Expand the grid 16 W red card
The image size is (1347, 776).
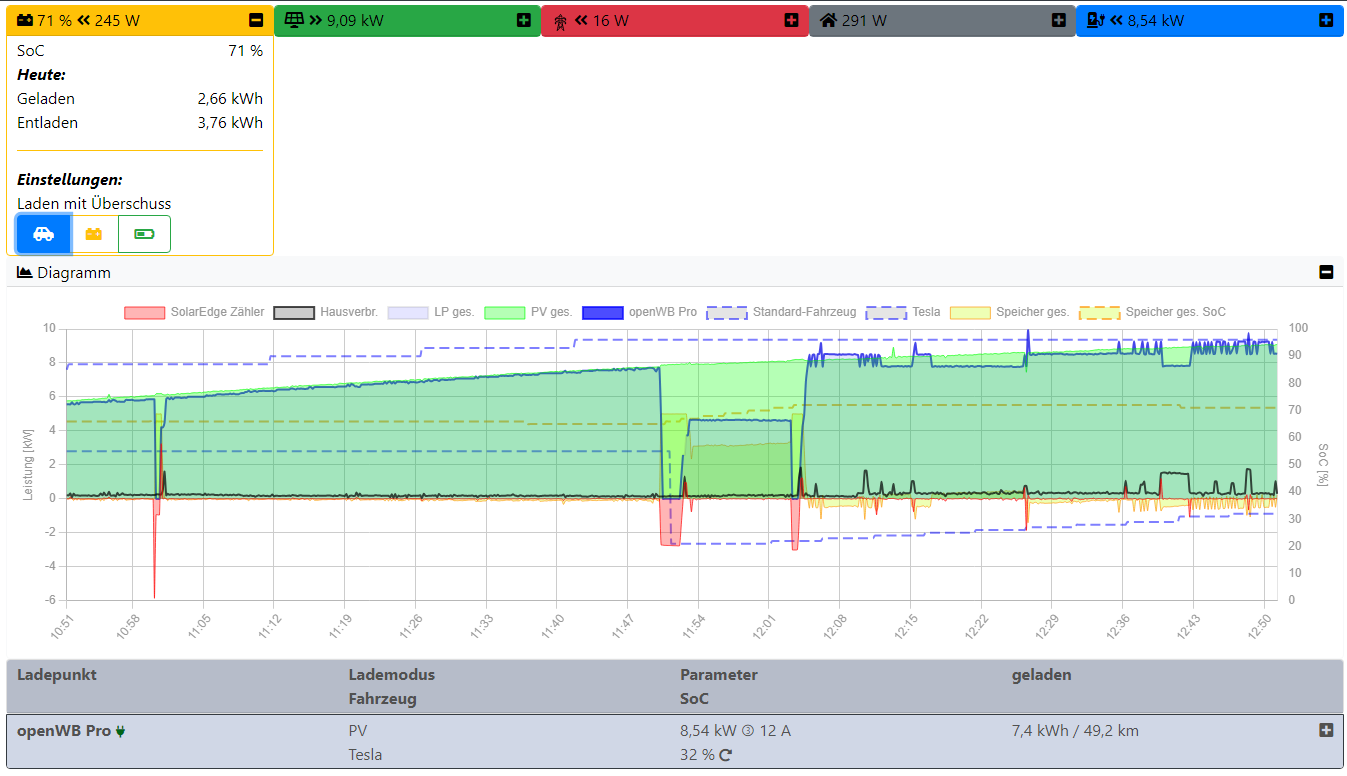791,20
